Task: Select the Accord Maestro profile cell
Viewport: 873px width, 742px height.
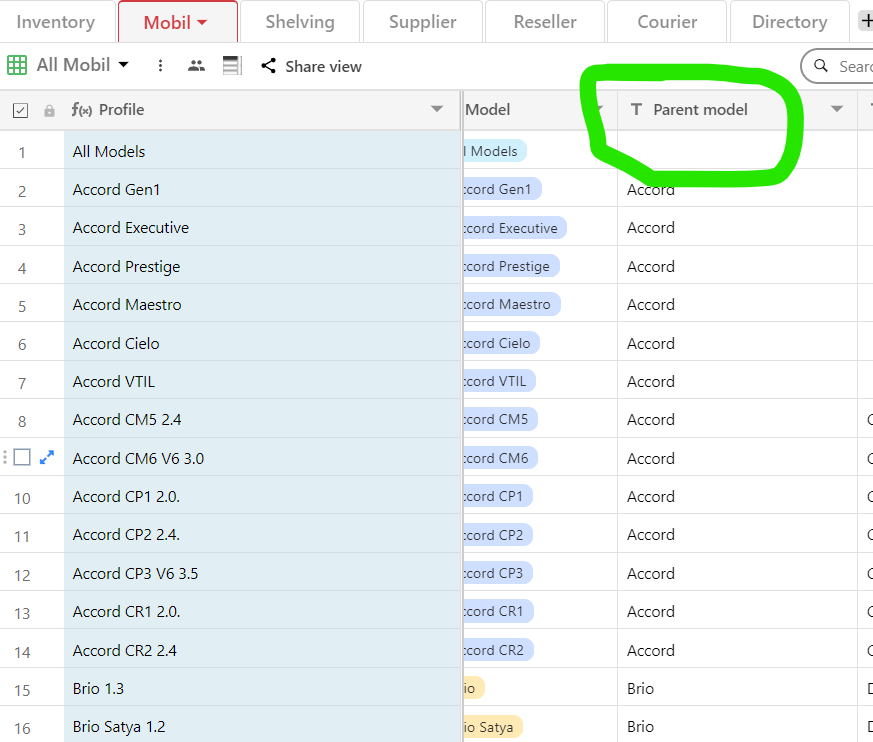Action: point(263,304)
